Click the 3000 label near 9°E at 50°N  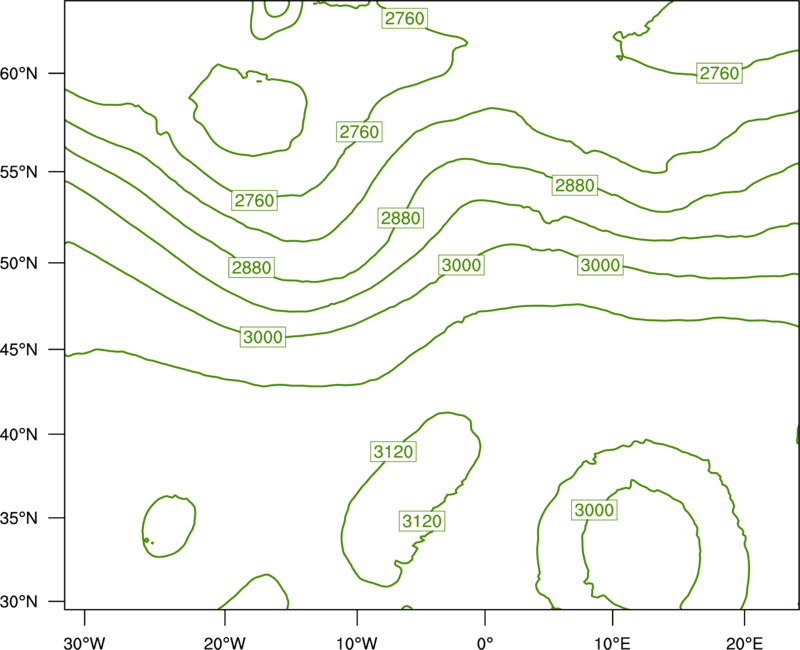601,265
